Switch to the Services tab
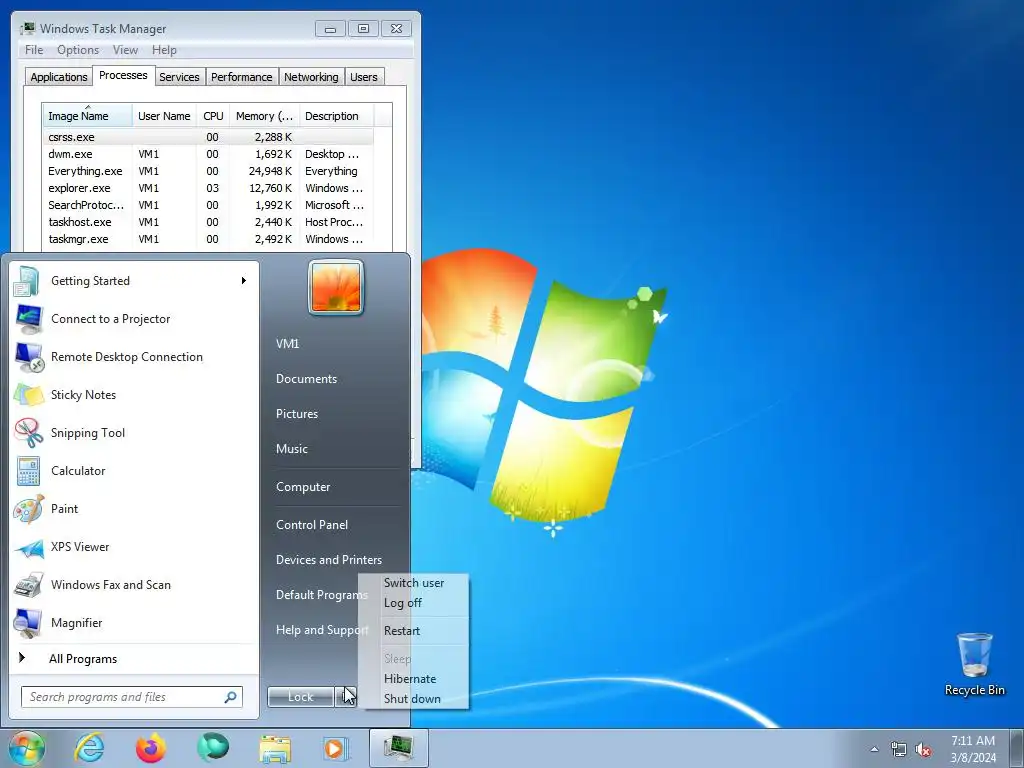 [x=179, y=77]
